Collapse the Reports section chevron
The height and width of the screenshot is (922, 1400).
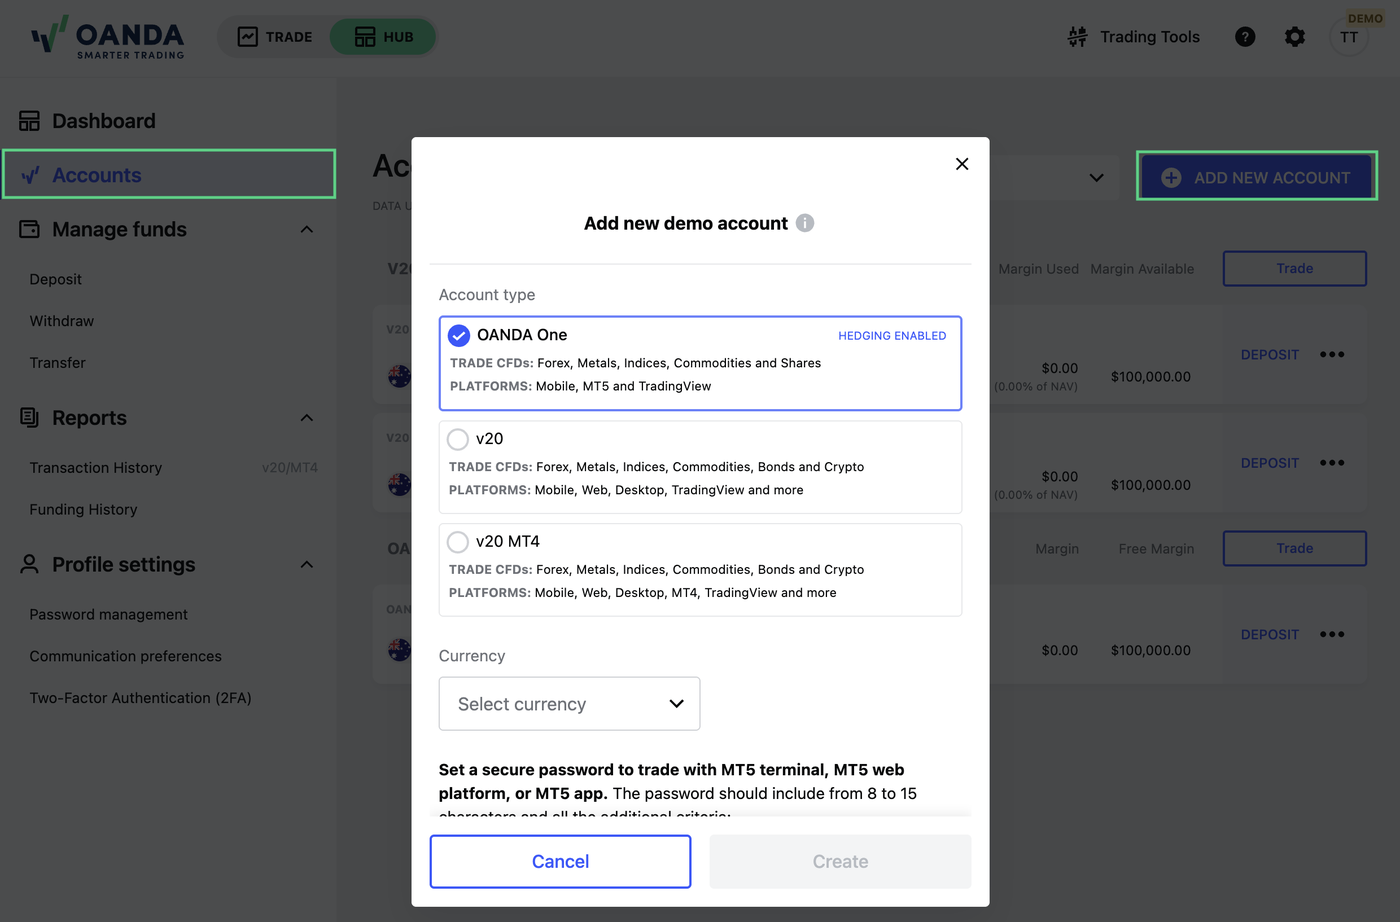pyautogui.click(x=307, y=418)
